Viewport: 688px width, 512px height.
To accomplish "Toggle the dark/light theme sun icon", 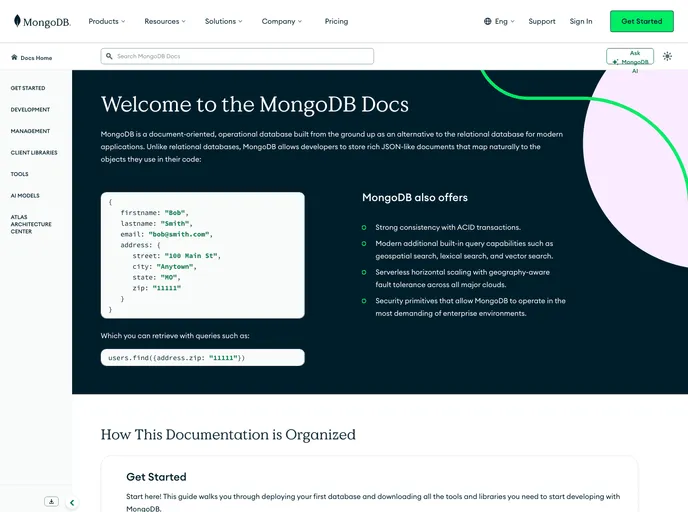I will click(667, 56).
